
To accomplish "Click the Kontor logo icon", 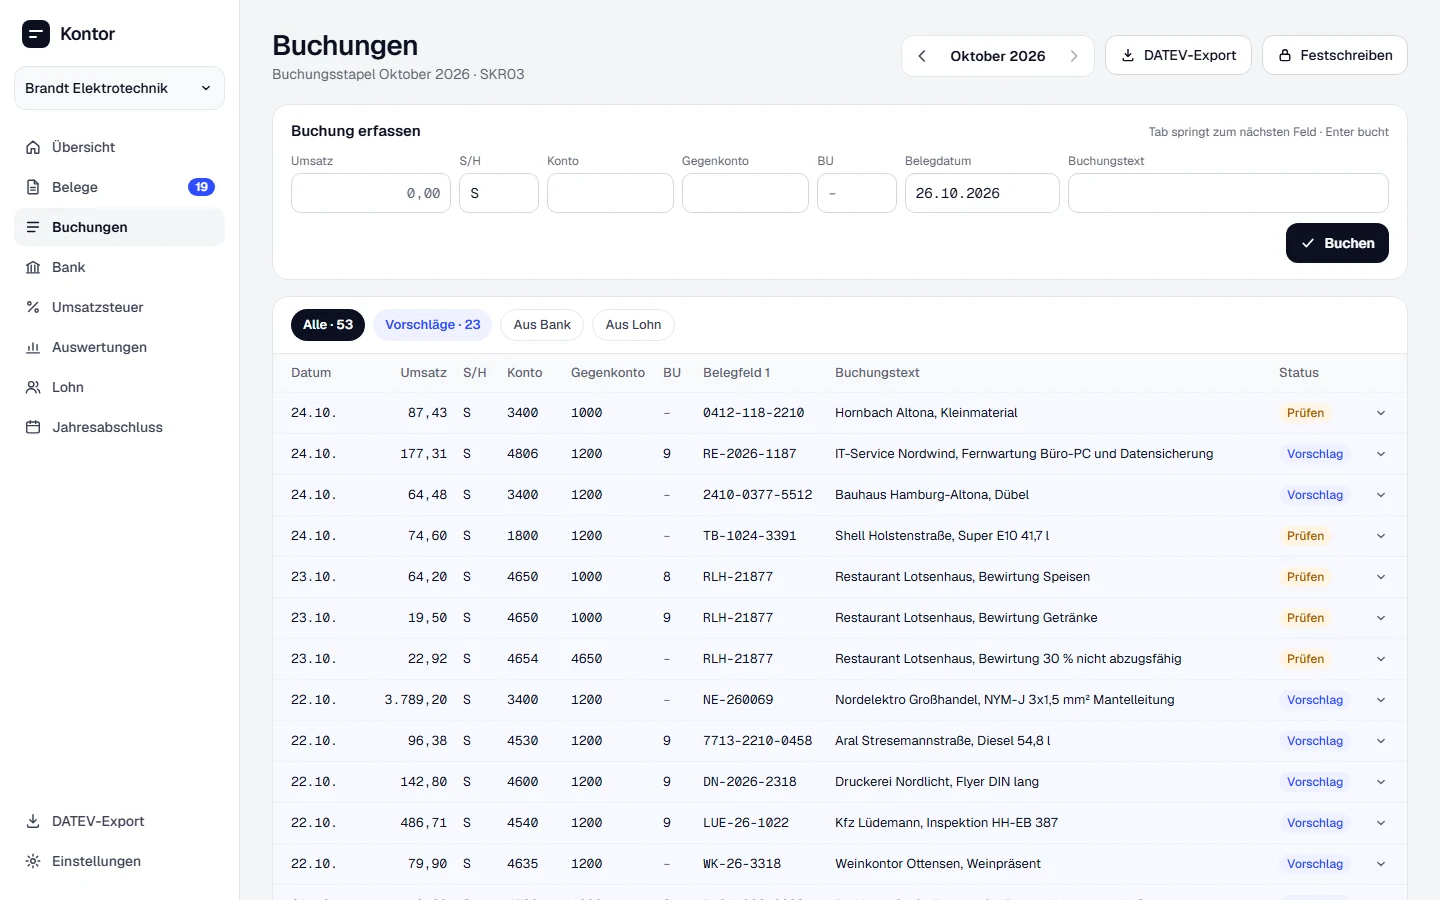I will tap(36, 34).
